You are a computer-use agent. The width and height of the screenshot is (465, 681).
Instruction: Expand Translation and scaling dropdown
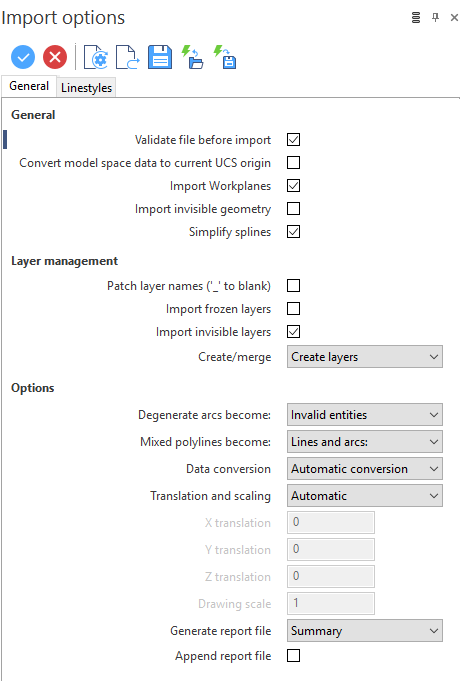point(365,496)
